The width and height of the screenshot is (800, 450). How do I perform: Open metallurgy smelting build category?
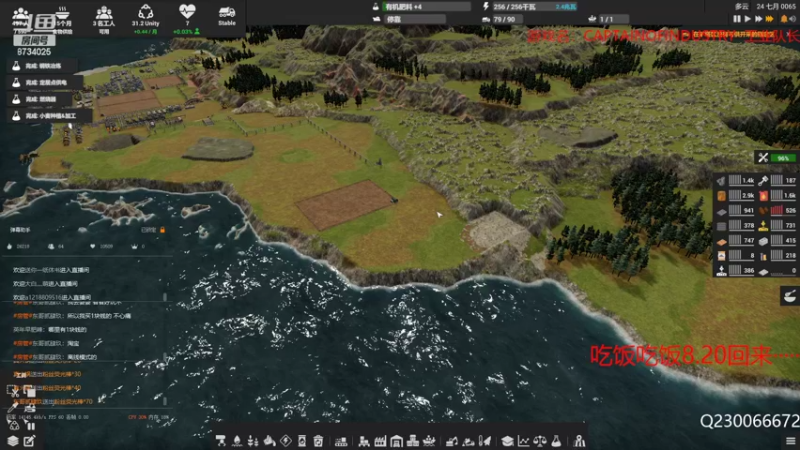coord(269,441)
